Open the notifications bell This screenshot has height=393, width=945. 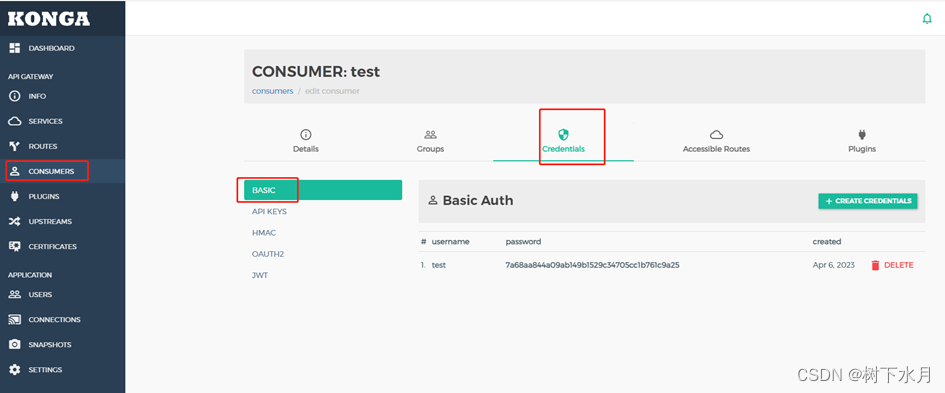click(x=927, y=19)
